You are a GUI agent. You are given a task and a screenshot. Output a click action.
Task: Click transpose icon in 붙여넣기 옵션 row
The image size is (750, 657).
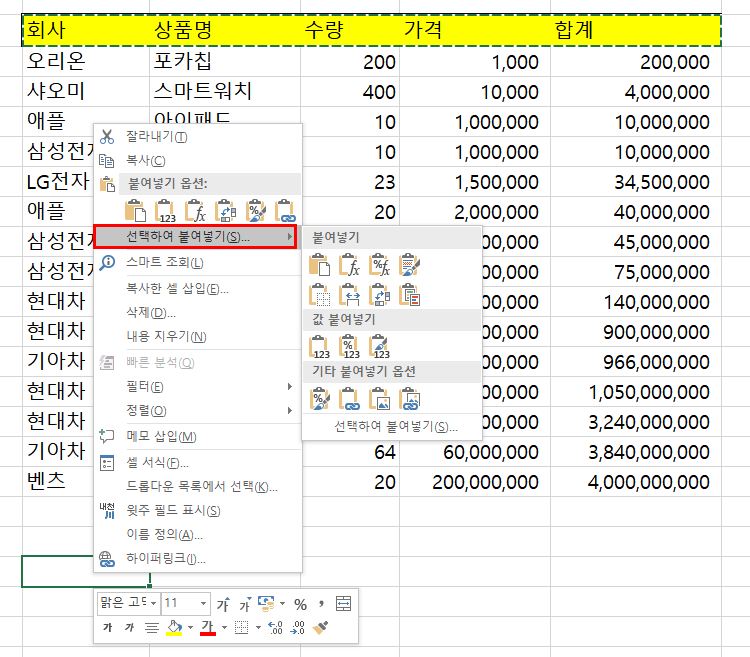tap(225, 211)
